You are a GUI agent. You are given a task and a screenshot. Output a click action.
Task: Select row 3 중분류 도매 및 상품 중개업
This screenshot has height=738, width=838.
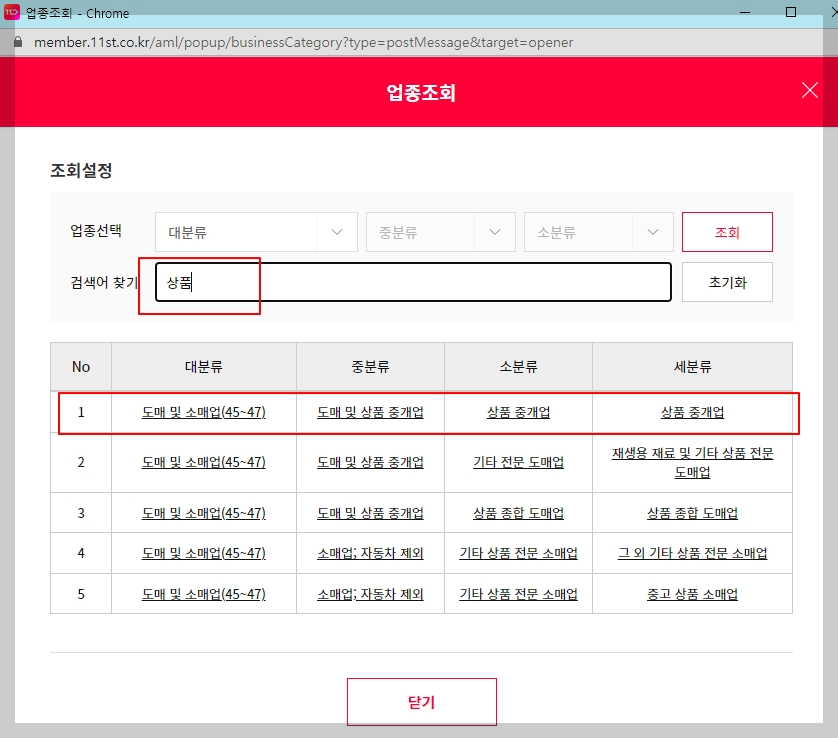pyautogui.click(x=370, y=513)
